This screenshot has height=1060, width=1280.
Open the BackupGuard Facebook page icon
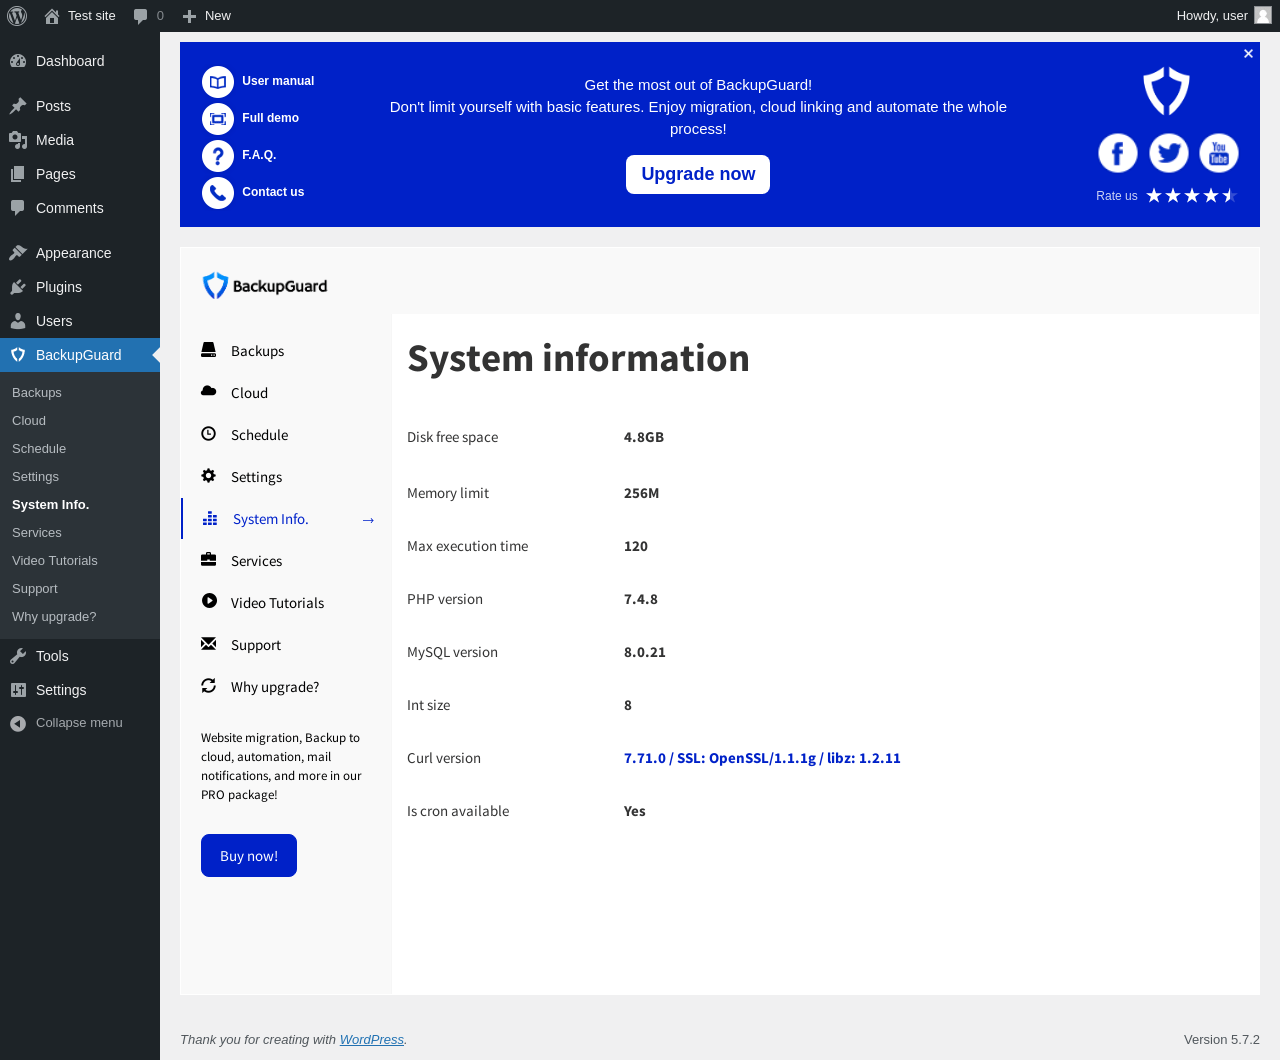(x=1118, y=153)
